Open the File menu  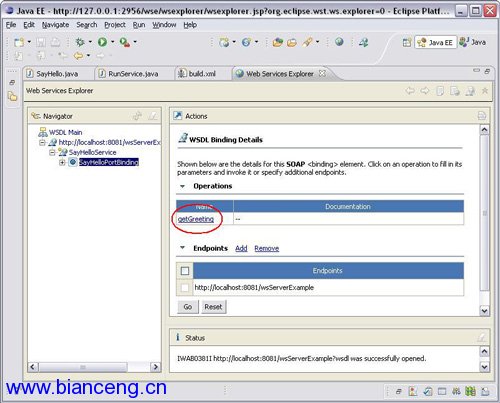[11, 25]
